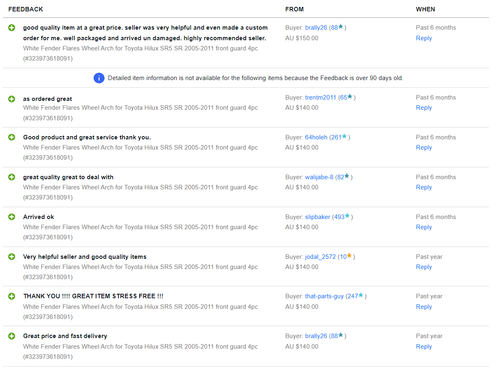Click the star beside walijabe-8's score 82
Viewport: 500px width, 373px height.
click(x=347, y=176)
